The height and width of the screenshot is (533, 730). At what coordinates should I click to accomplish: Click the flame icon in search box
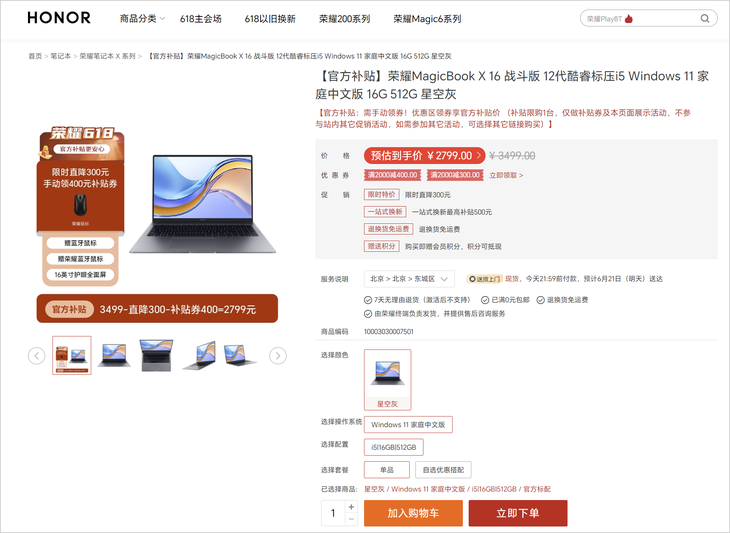click(629, 19)
